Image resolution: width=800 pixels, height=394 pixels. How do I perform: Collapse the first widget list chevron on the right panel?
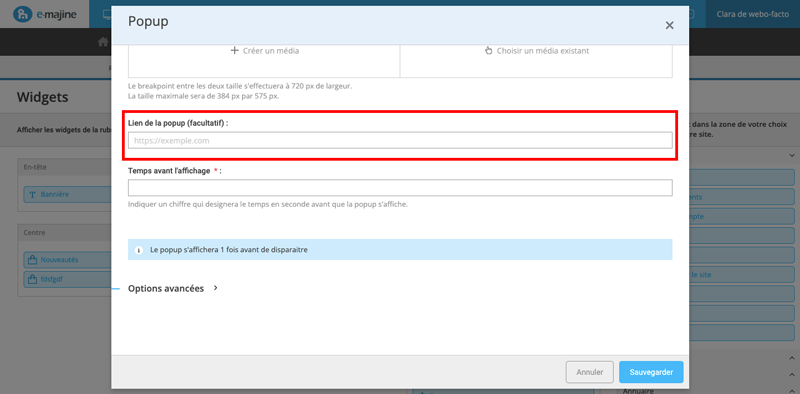click(792, 155)
